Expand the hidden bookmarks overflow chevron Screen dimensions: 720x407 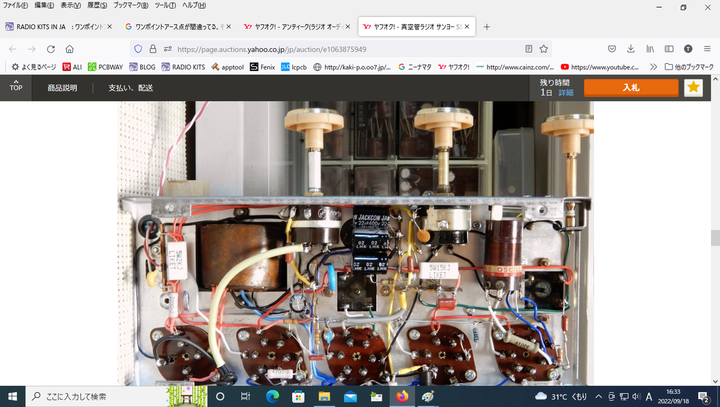653,67
